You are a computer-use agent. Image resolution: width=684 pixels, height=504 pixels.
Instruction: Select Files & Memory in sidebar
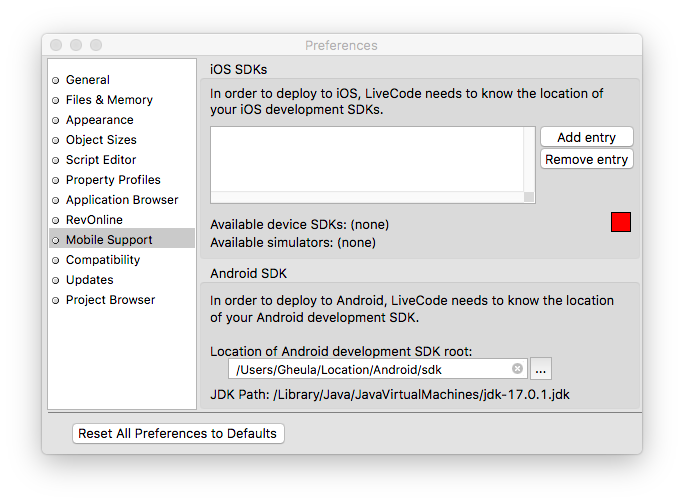tap(109, 100)
